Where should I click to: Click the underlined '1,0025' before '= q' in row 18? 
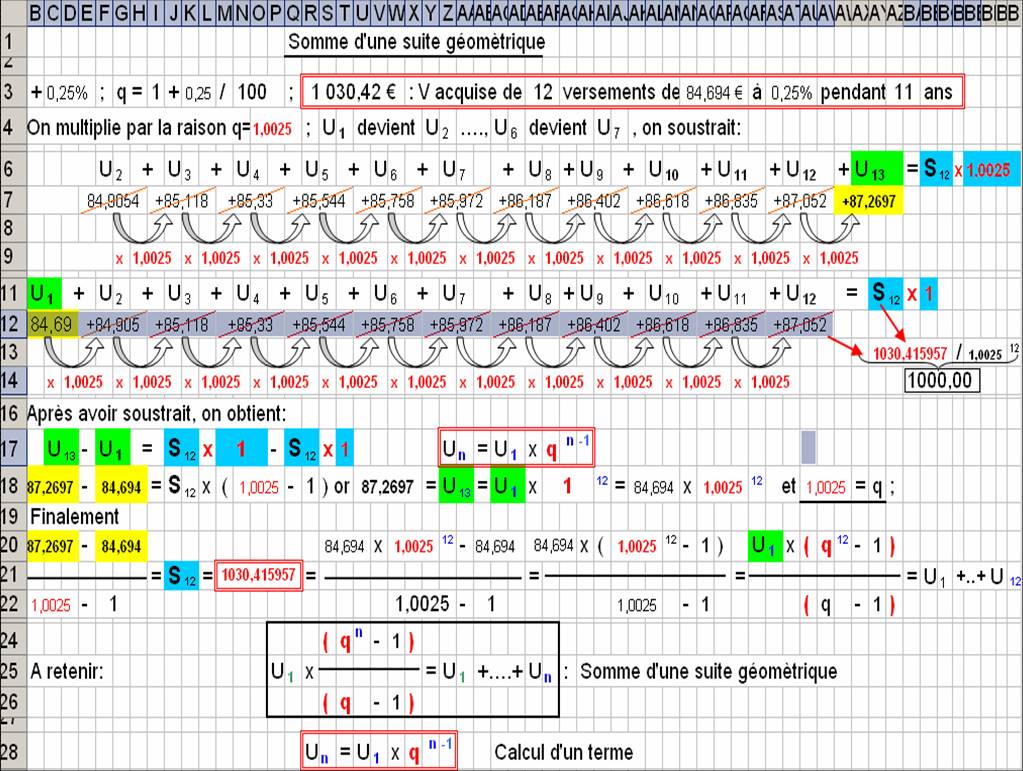(825, 488)
